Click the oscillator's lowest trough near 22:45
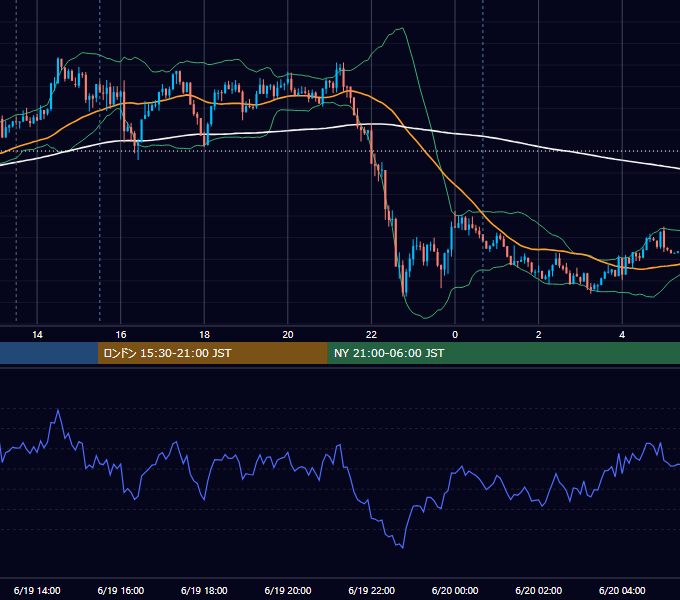The height and width of the screenshot is (600, 680). (403, 548)
